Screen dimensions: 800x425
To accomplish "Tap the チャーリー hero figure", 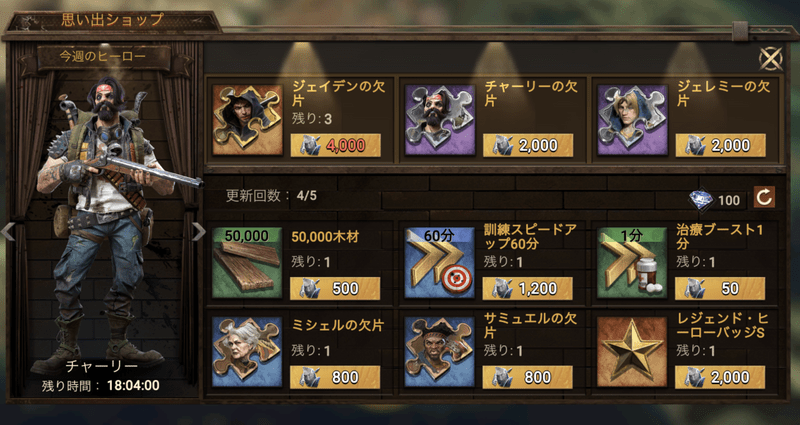I will pyautogui.click(x=112, y=224).
